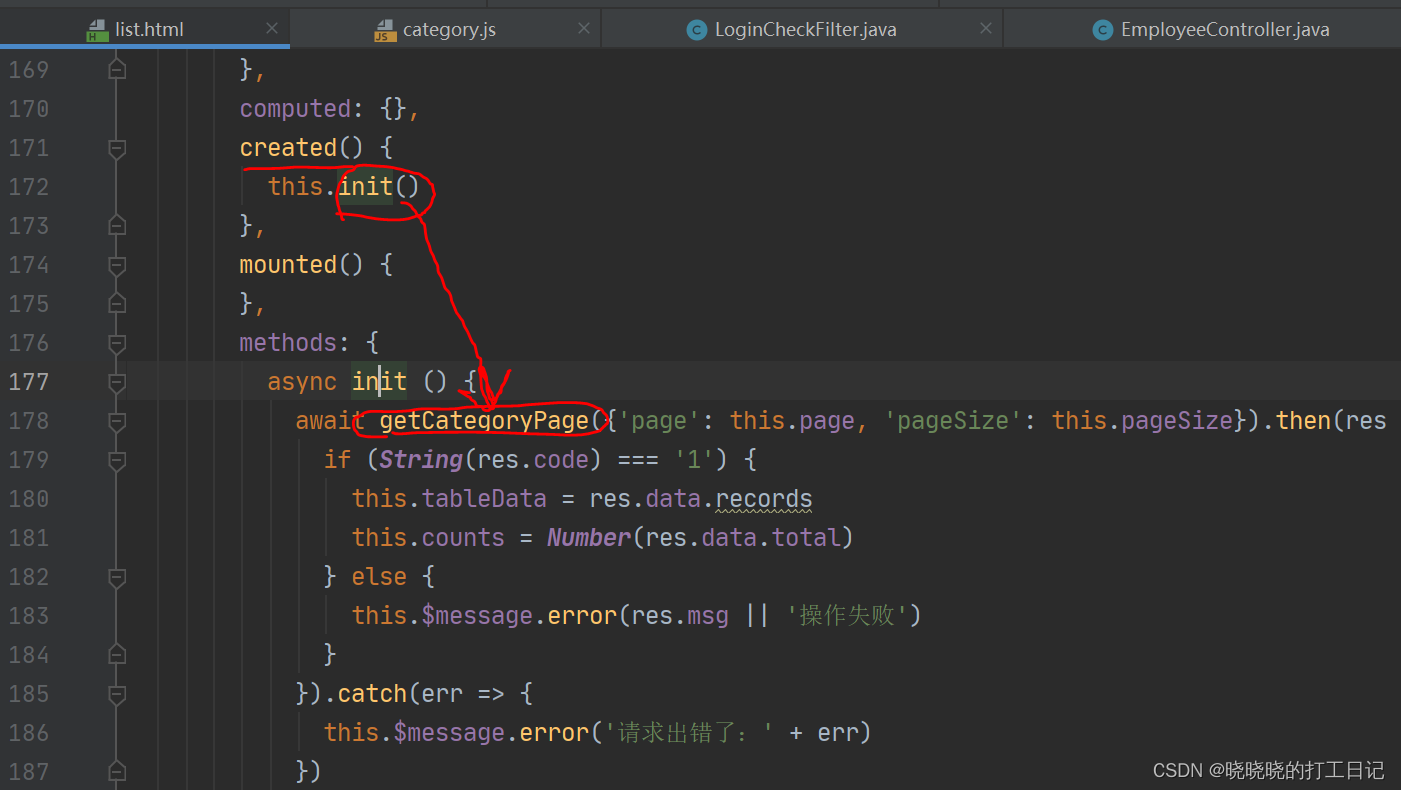
Task: Click line number 180 in the gutter
Action: [29, 499]
